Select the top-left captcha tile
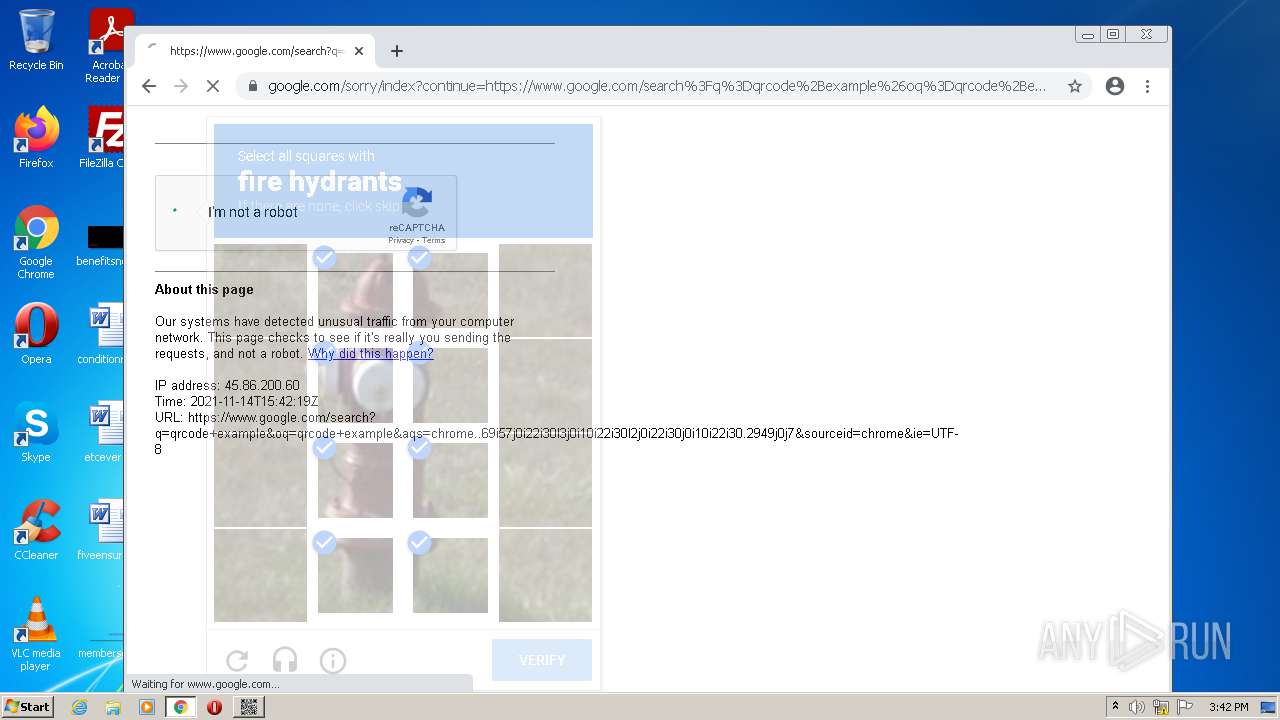Viewport: 1280px width, 720px height. coord(260,291)
